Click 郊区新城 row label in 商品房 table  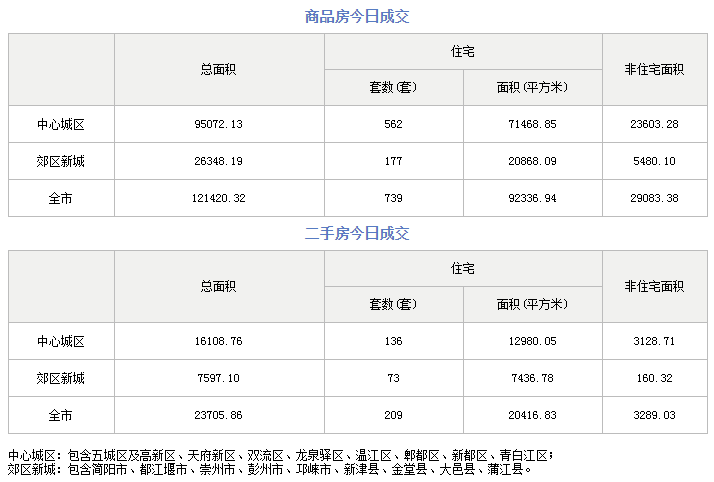click(61, 162)
